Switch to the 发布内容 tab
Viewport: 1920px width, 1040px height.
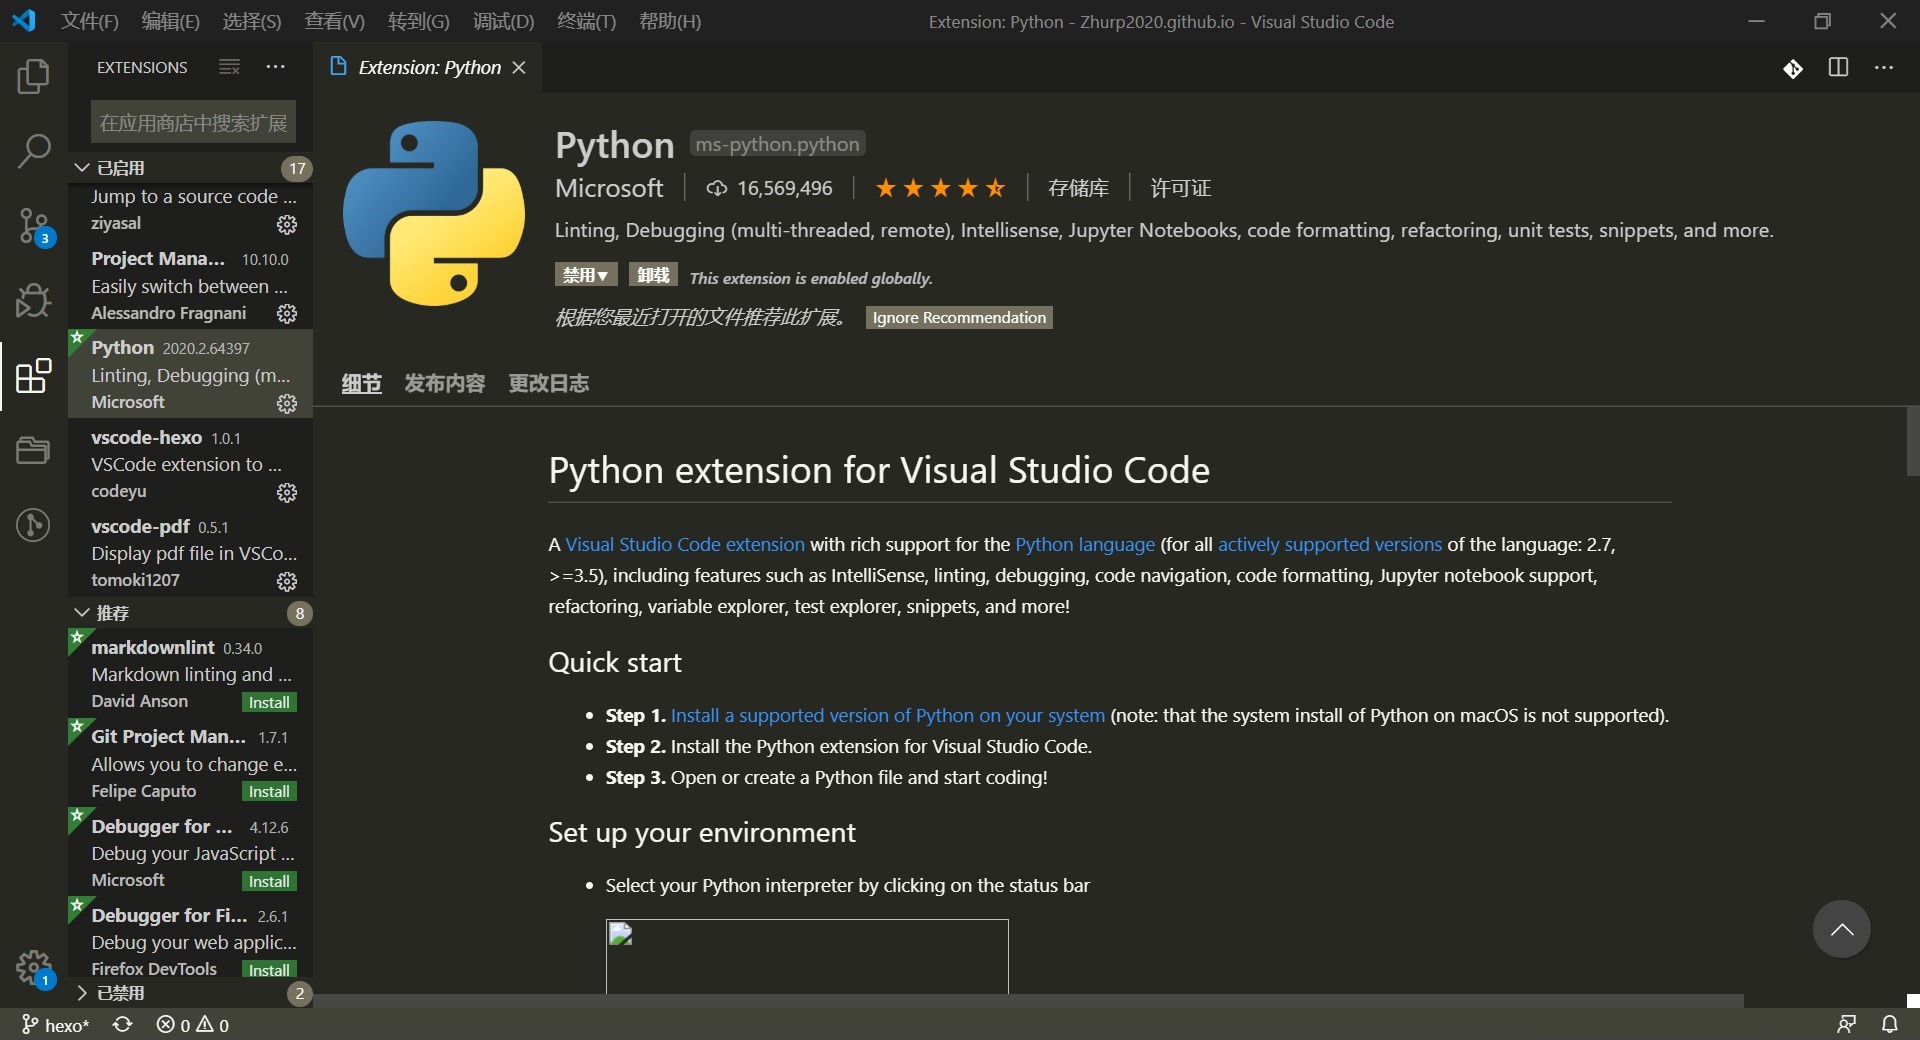[445, 383]
